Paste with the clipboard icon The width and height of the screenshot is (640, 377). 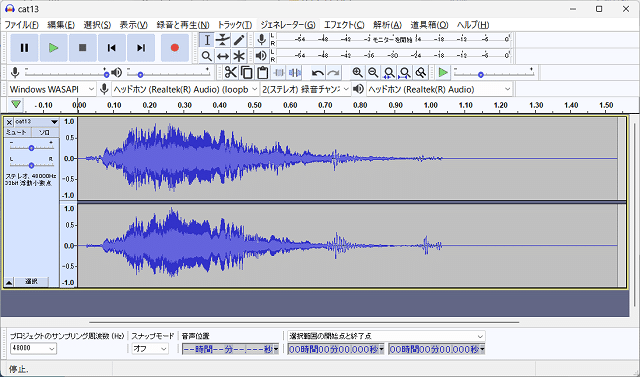(x=262, y=73)
